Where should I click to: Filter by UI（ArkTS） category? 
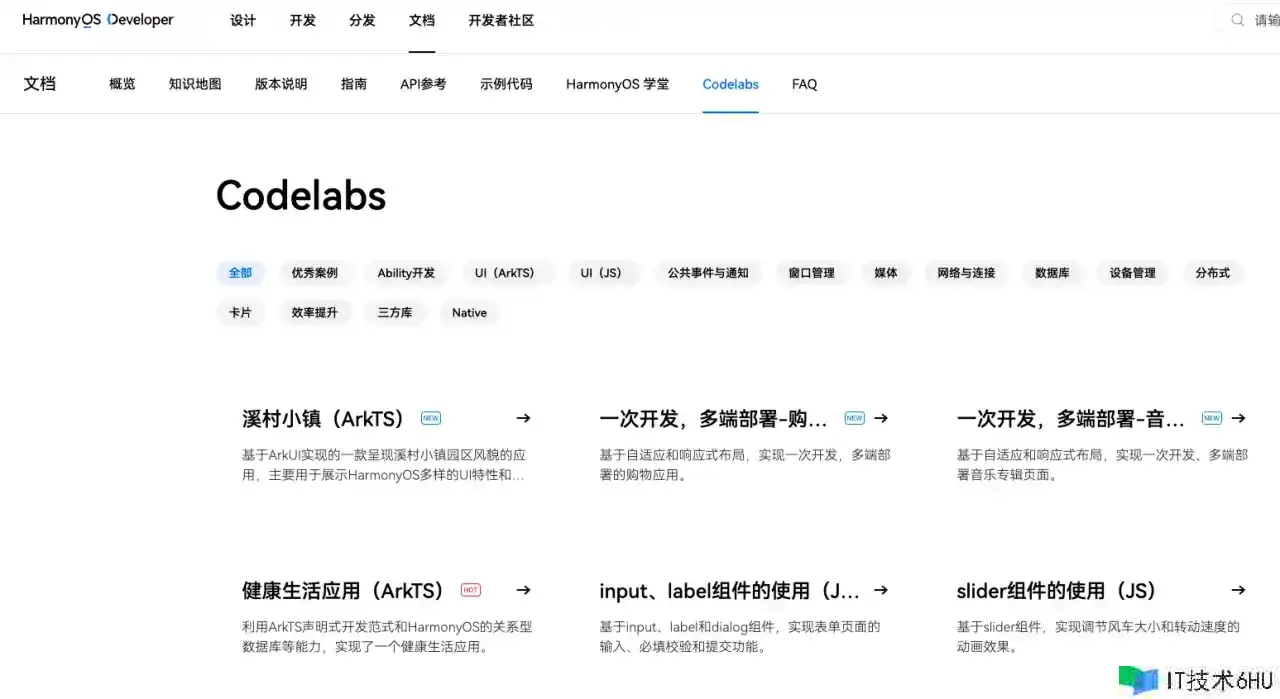[505, 273]
